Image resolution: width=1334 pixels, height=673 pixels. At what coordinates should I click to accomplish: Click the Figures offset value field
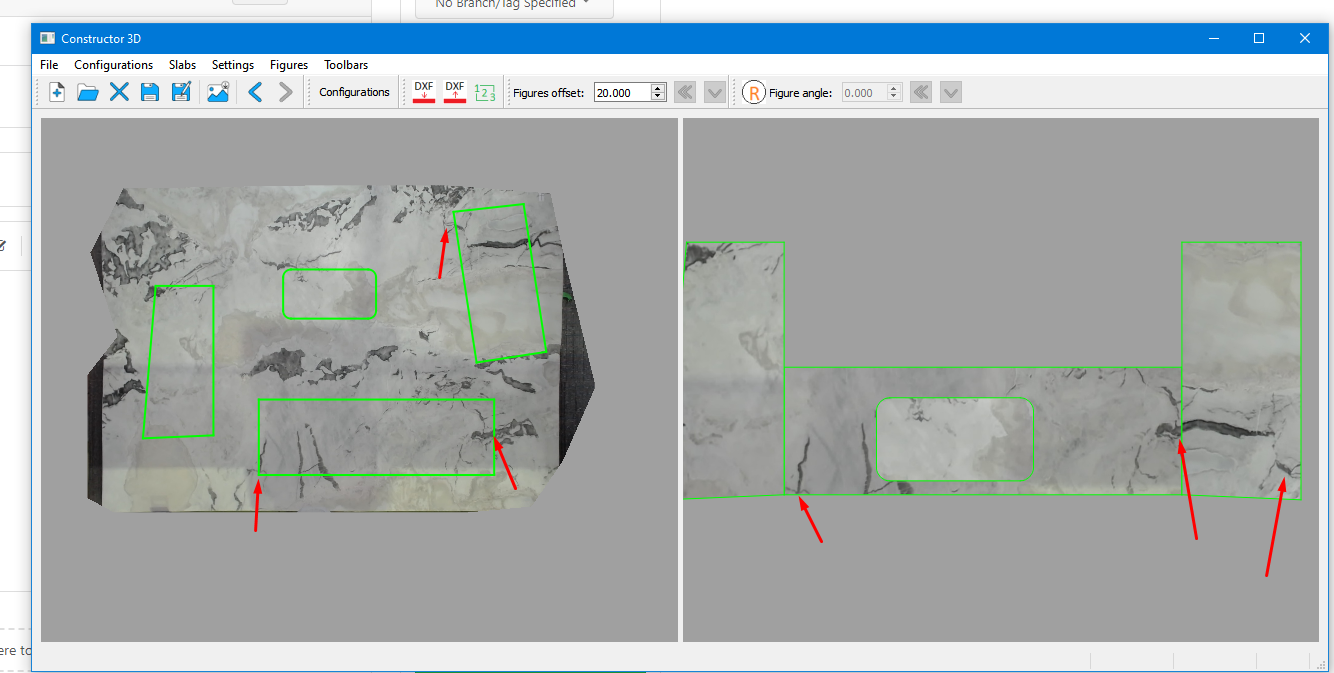621,93
